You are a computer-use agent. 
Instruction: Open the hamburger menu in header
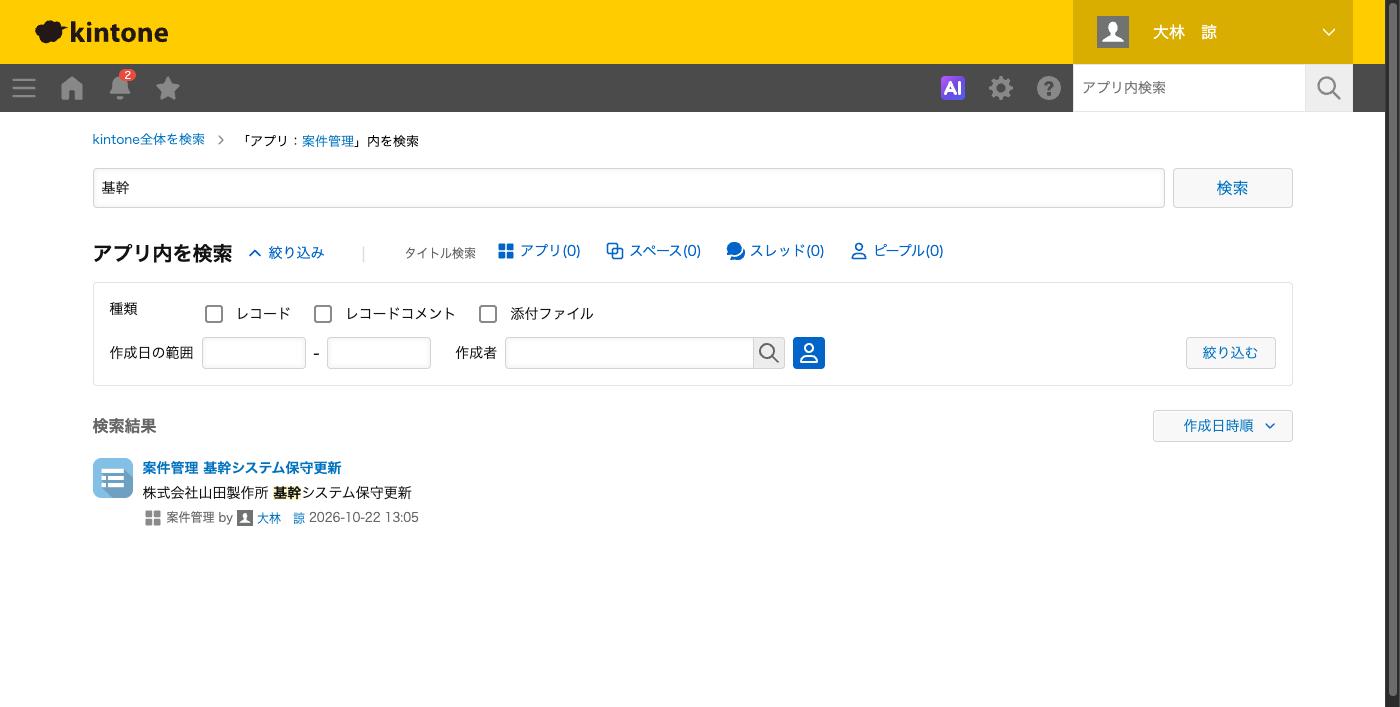[x=24, y=88]
